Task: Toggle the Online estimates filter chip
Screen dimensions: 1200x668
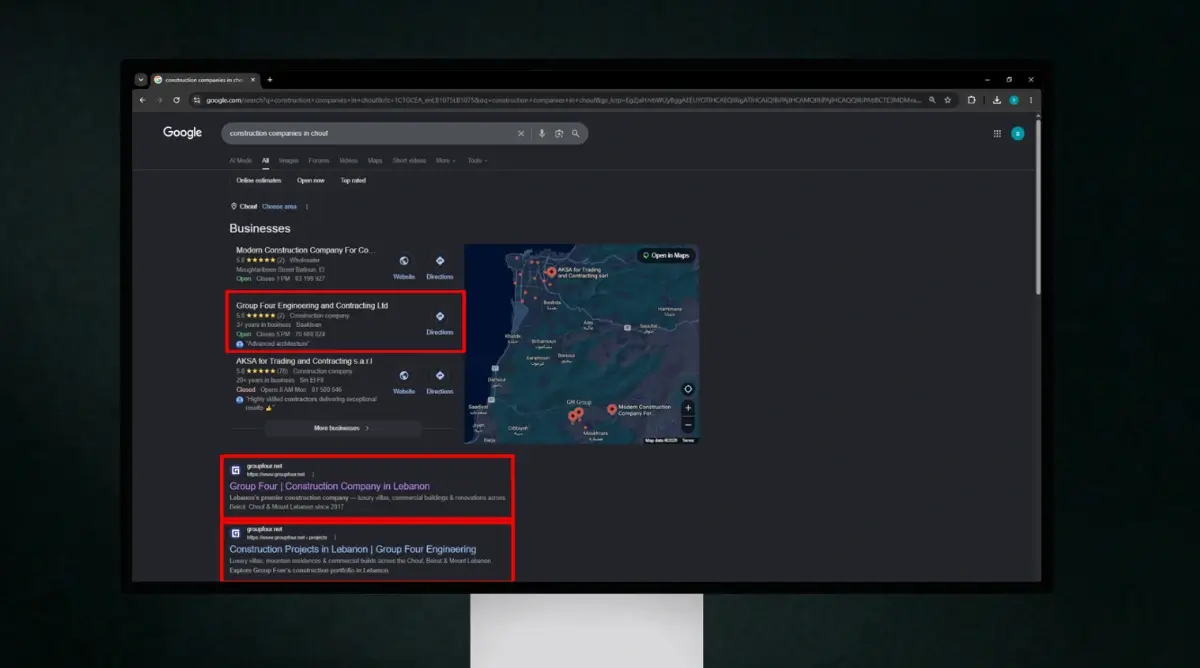Action: pos(259,181)
